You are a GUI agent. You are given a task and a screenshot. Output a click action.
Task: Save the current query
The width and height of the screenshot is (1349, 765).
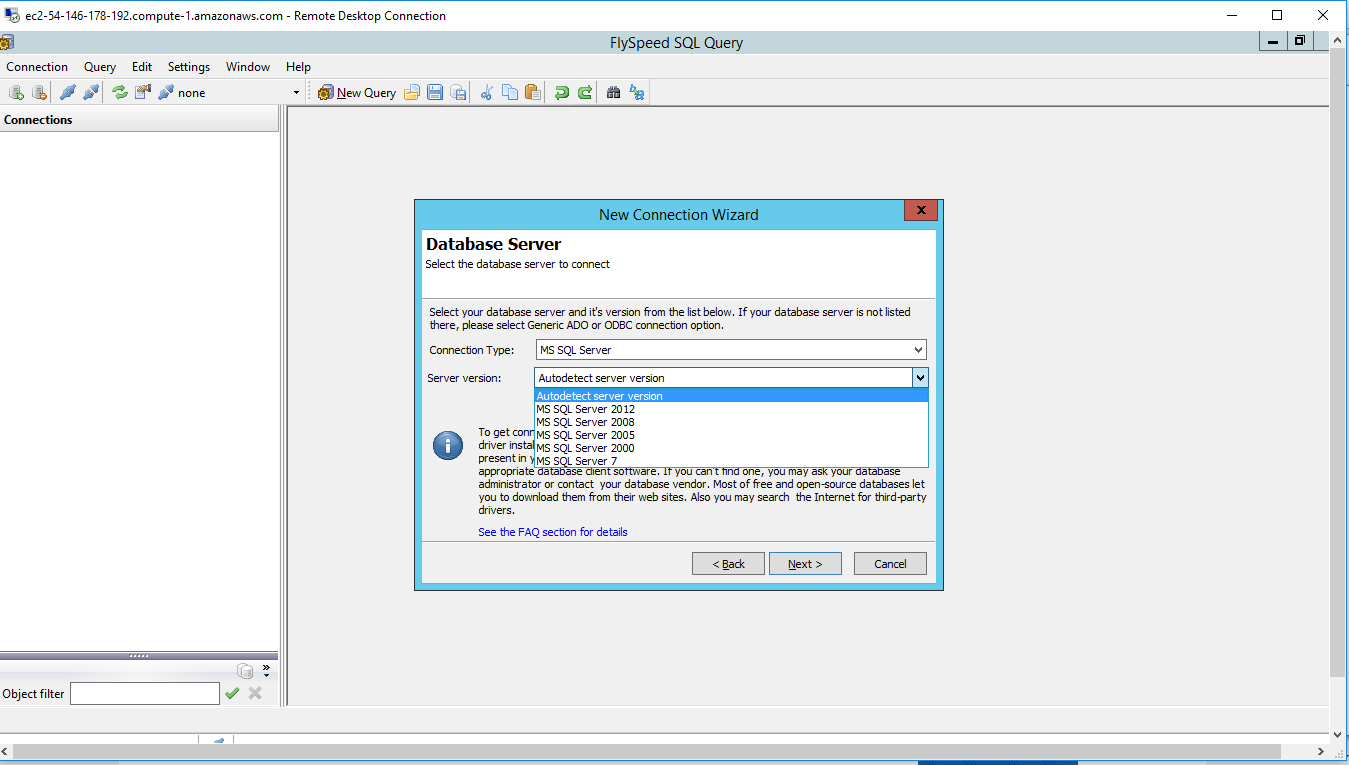click(x=434, y=91)
